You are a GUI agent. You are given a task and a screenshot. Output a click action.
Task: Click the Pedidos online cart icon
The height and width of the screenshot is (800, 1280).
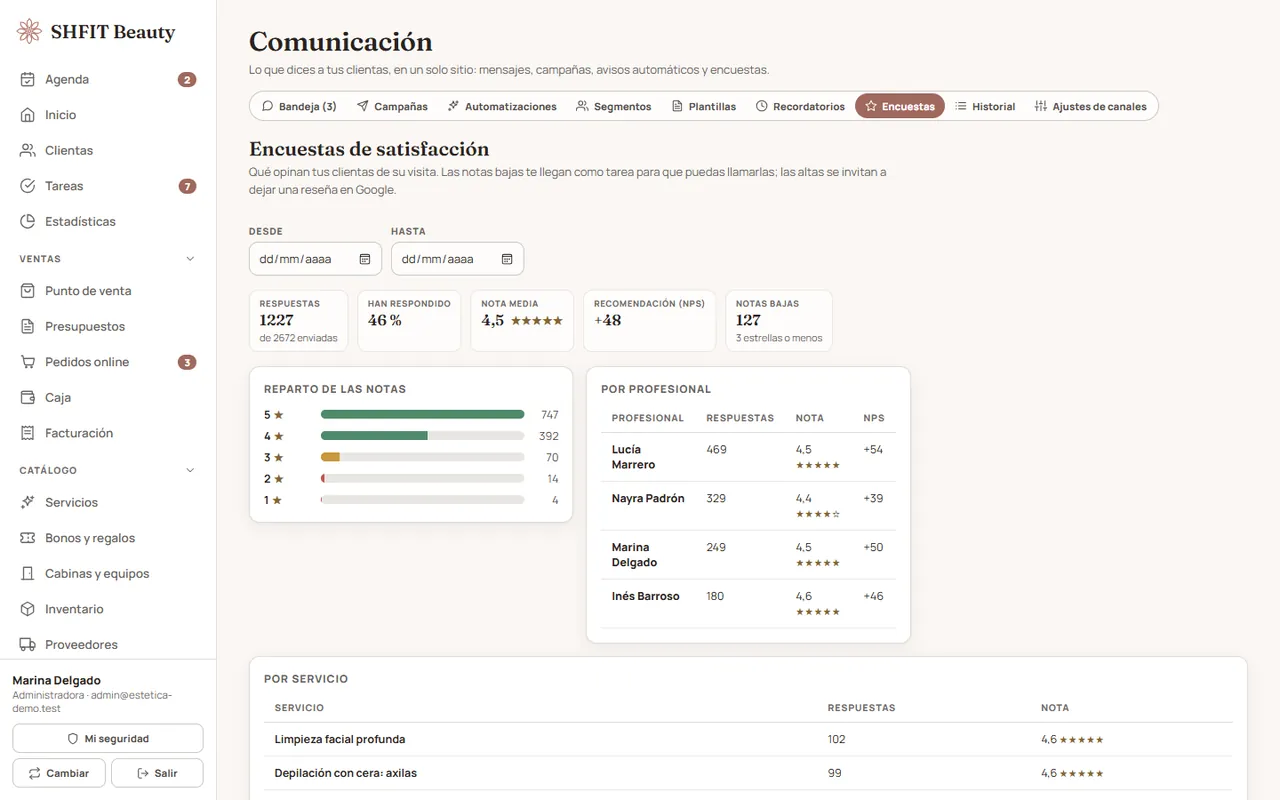(x=28, y=362)
